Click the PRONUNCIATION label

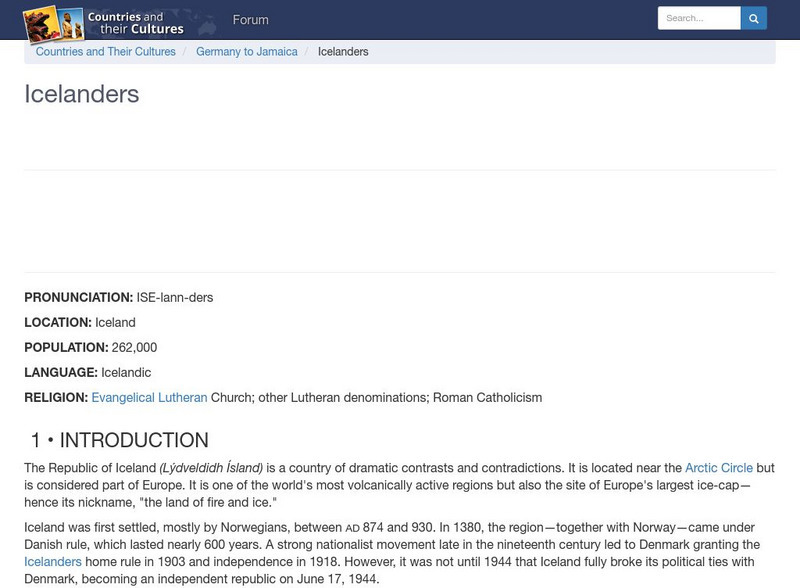point(78,298)
